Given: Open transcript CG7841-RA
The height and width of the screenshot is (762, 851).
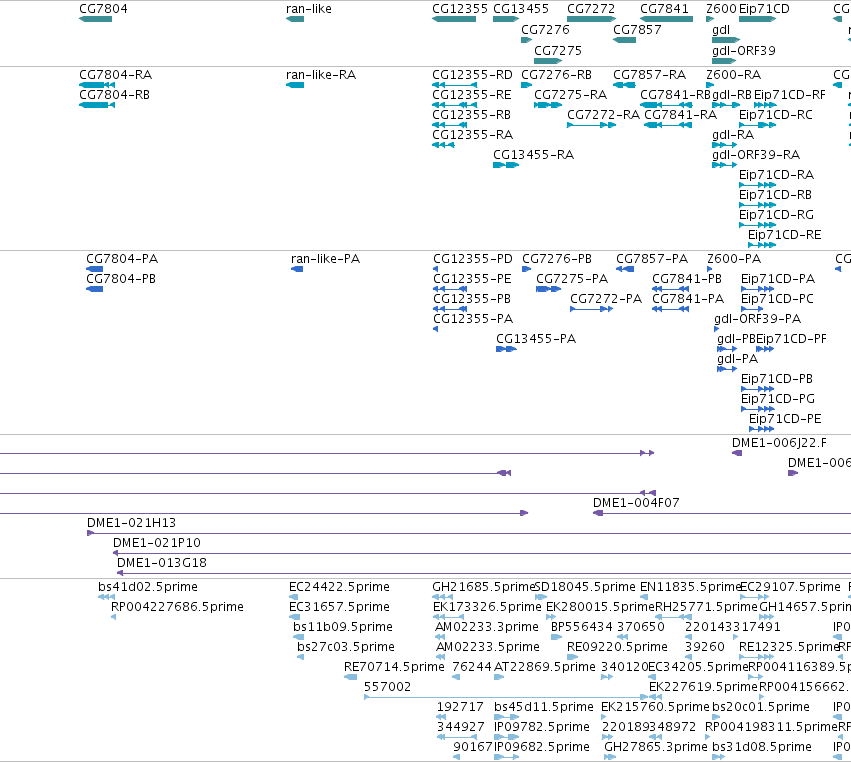Looking at the screenshot, I should pyautogui.click(x=681, y=115).
